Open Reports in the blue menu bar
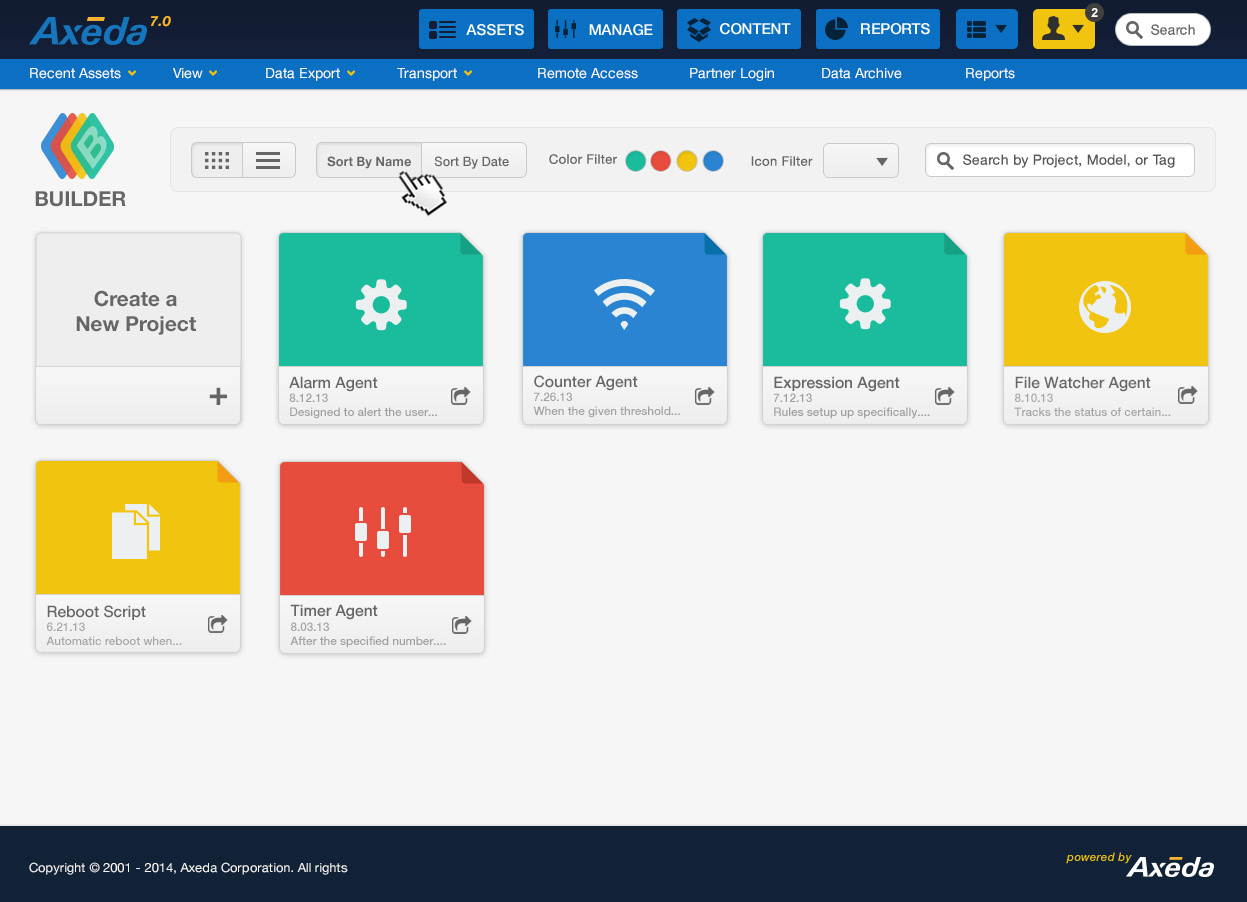The height and width of the screenshot is (902, 1247). tap(990, 73)
